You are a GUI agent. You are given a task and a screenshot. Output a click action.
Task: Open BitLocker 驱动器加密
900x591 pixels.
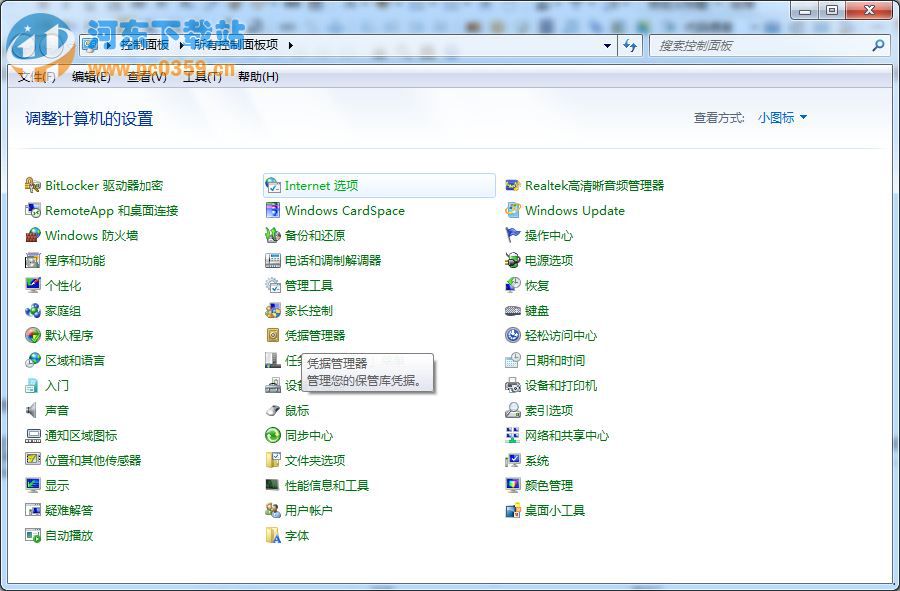point(95,186)
